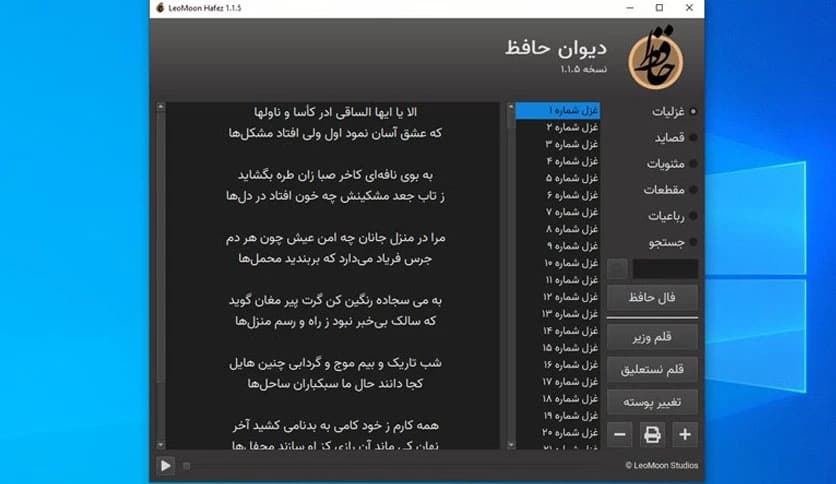Screen dimensions: 836x484
Task: Click the app icon in title bar
Action: [160, 8]
